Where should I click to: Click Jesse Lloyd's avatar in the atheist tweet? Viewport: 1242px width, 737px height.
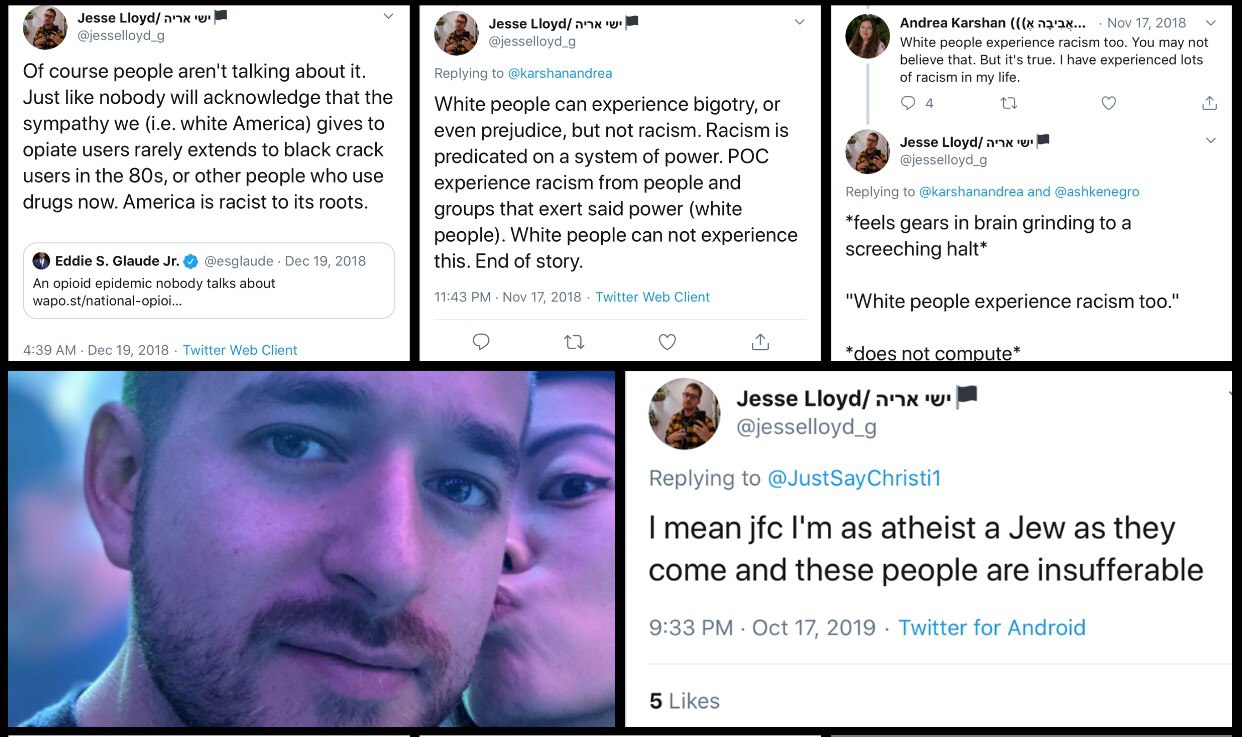pyautogui.click(x=684, y=413)
